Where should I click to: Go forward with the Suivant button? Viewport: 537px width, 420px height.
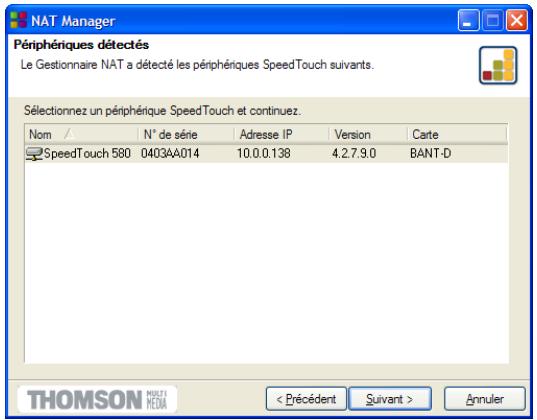(x=390, y=399)
